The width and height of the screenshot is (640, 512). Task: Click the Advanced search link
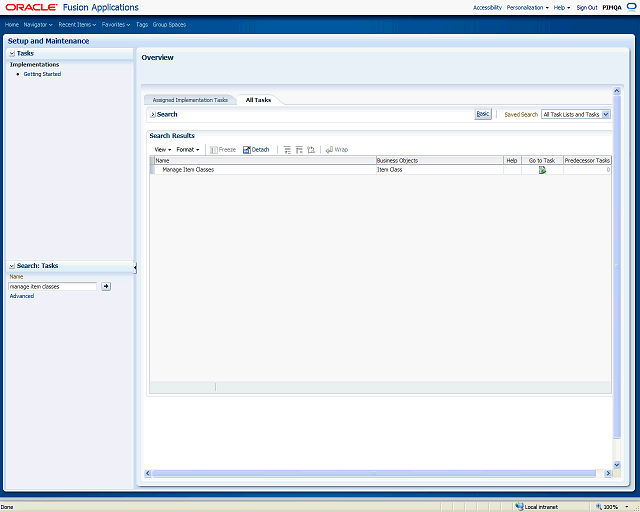21,296
